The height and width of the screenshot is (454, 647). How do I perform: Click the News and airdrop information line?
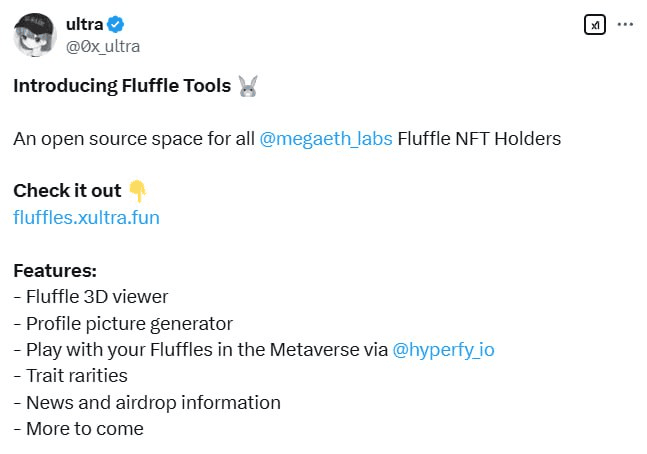[147, 403]
